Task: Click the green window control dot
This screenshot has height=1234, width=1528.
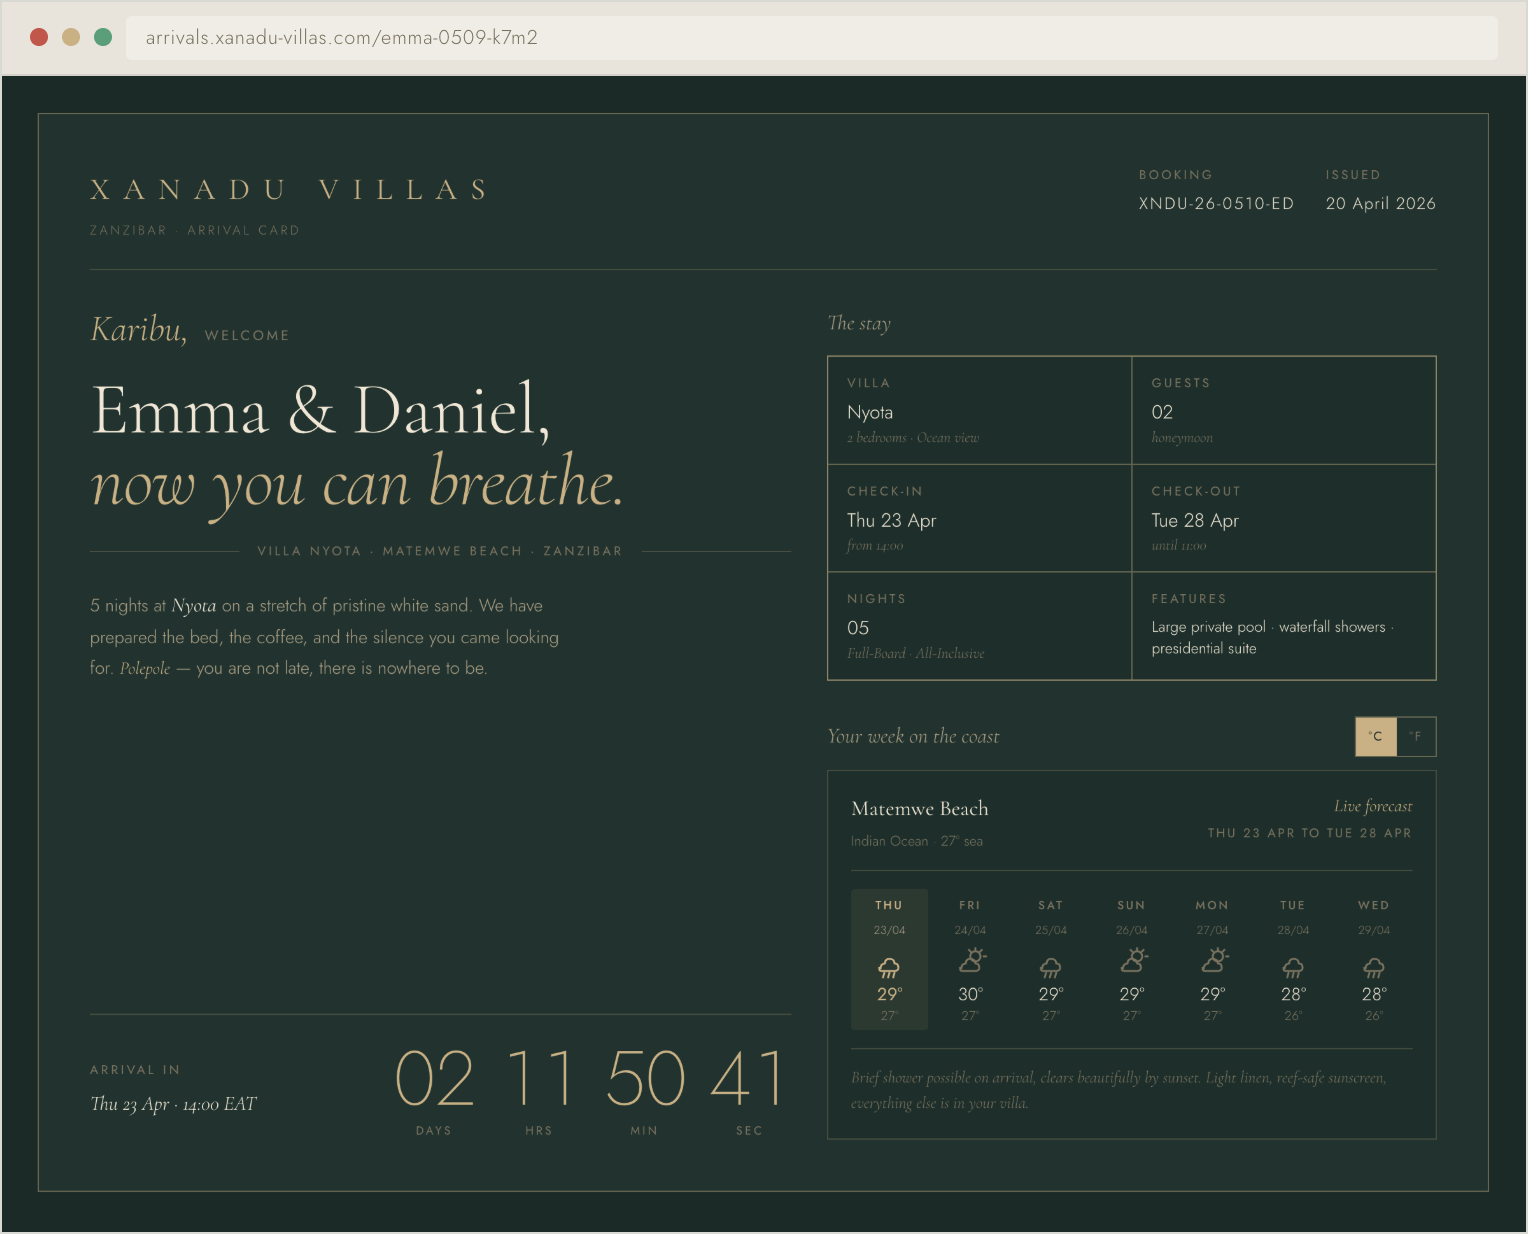Action: click(x=103, y=37)
